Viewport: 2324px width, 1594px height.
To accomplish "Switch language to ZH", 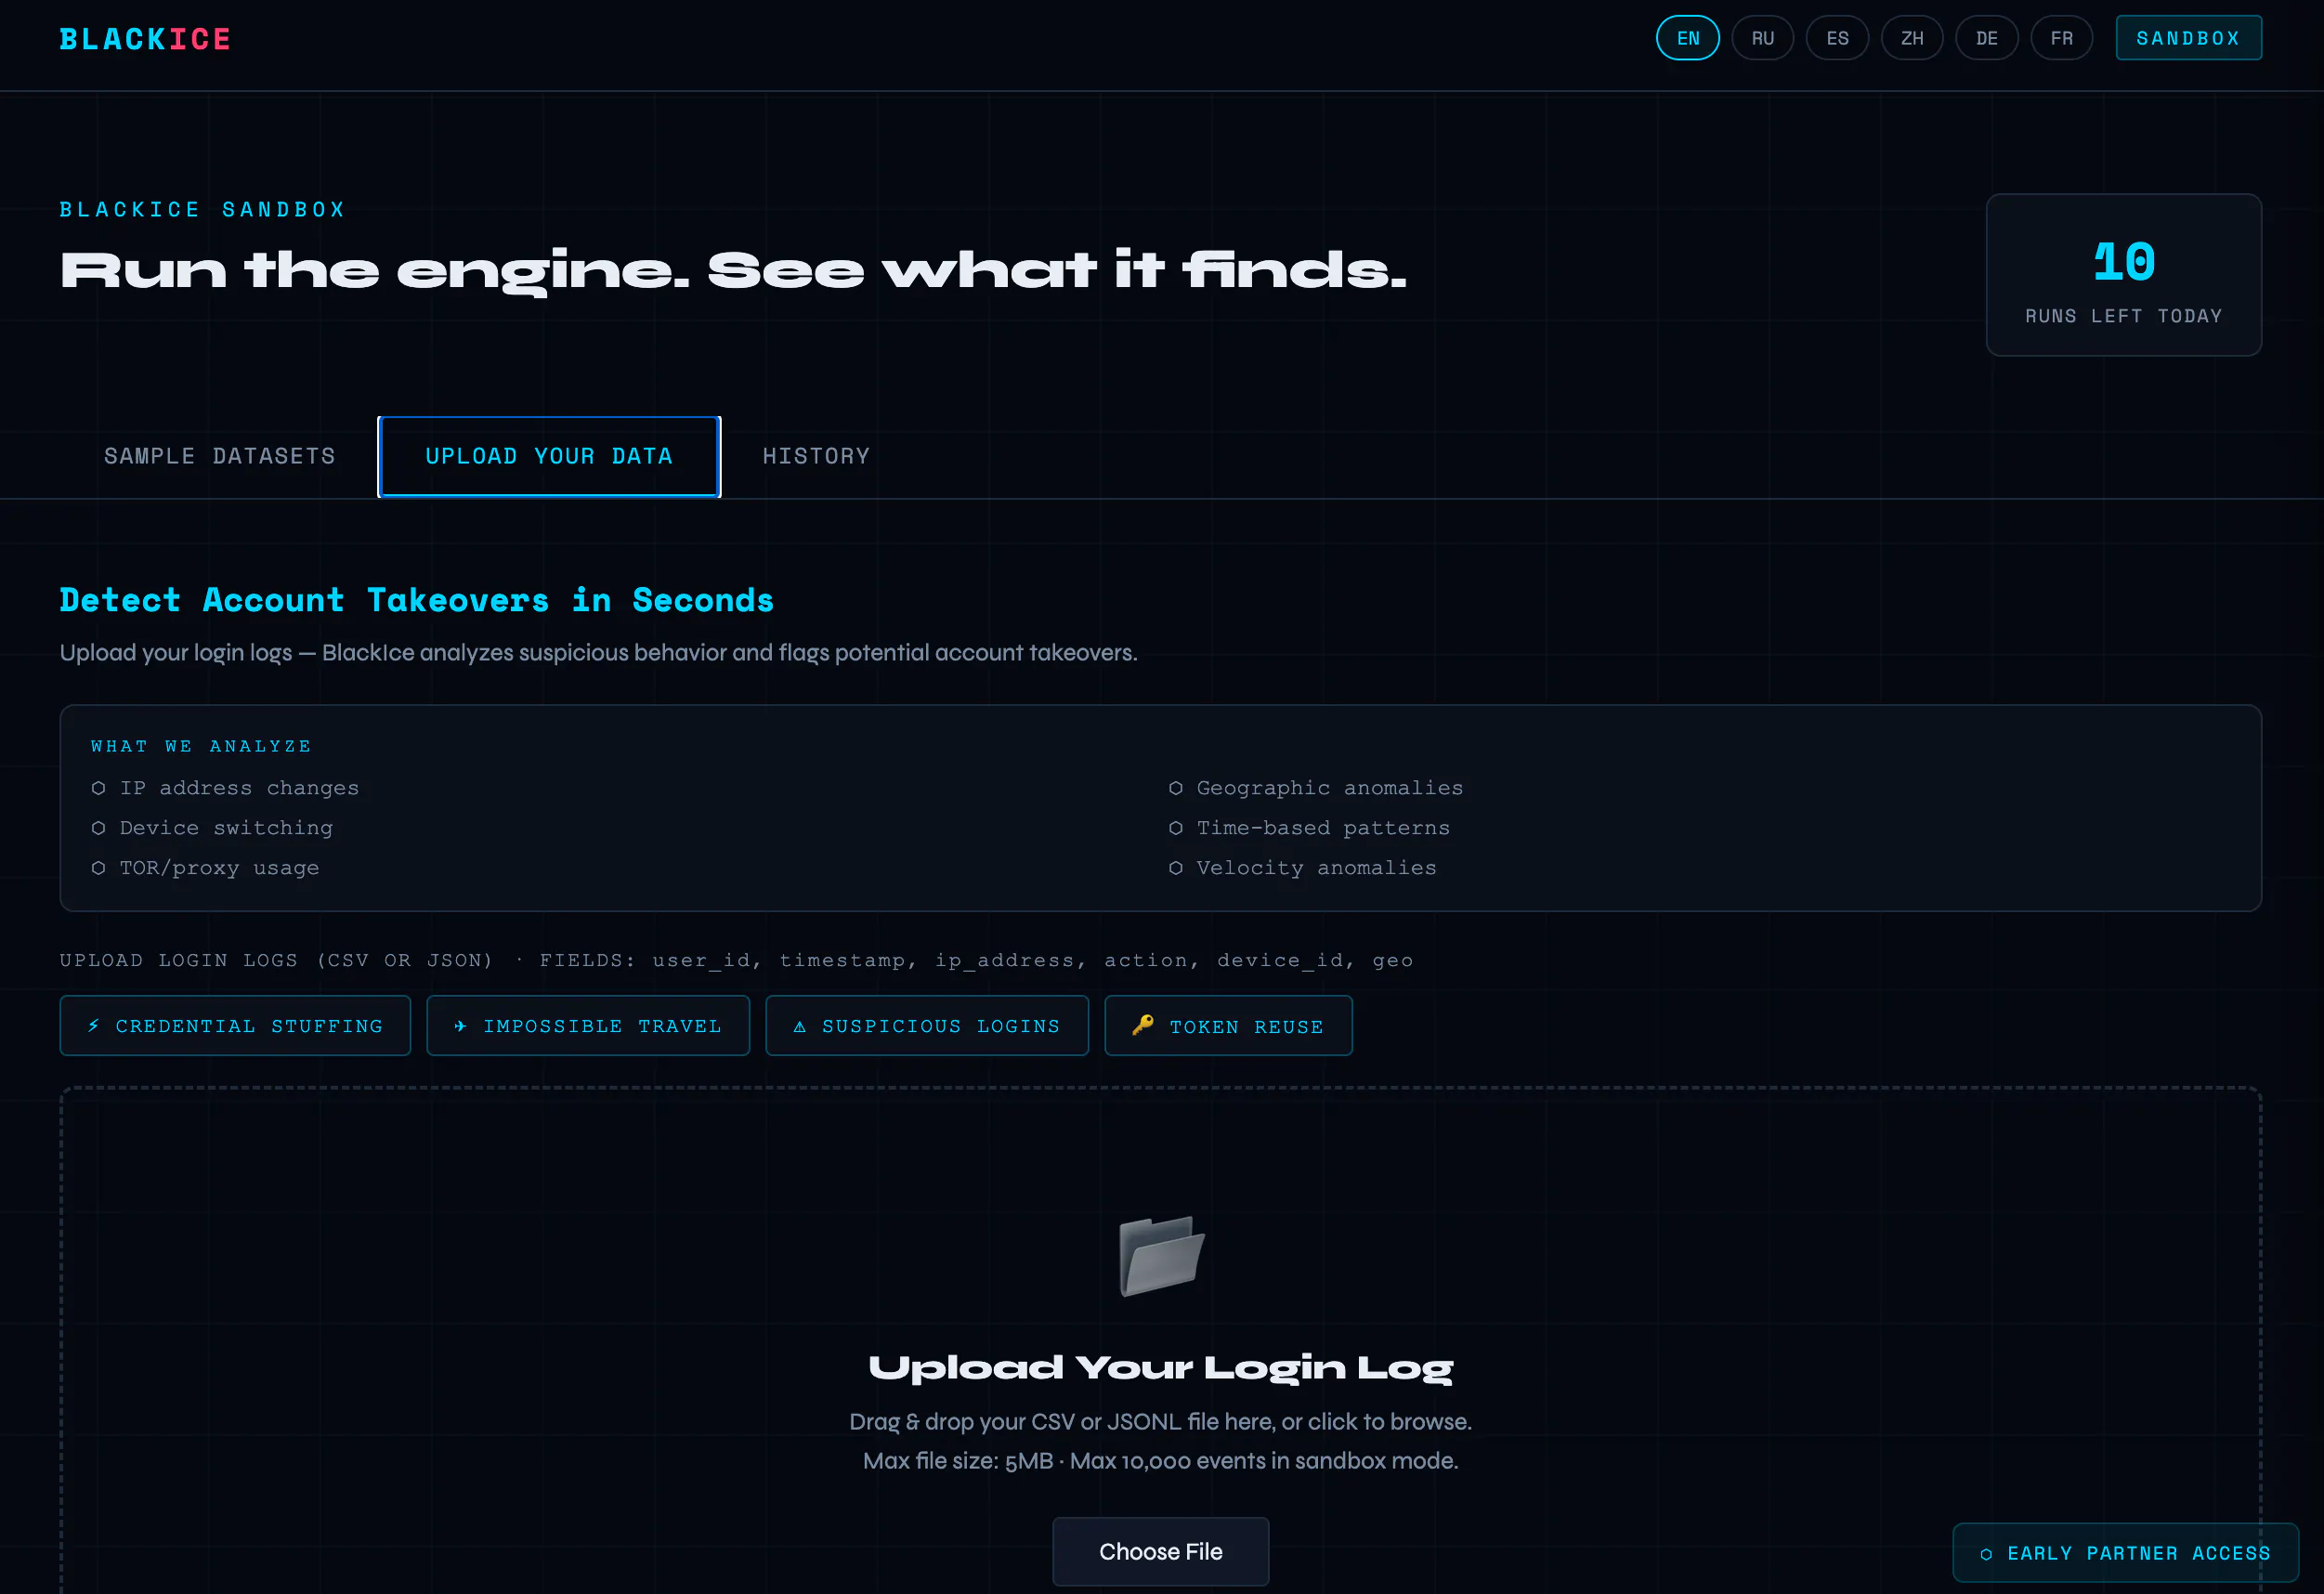I will 1912,38.
